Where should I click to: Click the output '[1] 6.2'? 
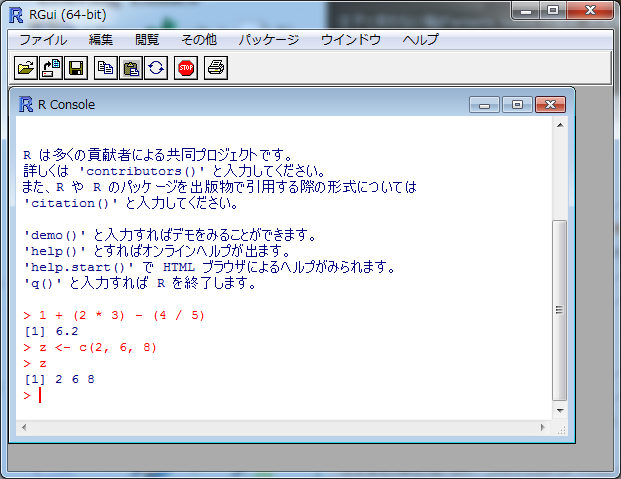click(51, 332)
